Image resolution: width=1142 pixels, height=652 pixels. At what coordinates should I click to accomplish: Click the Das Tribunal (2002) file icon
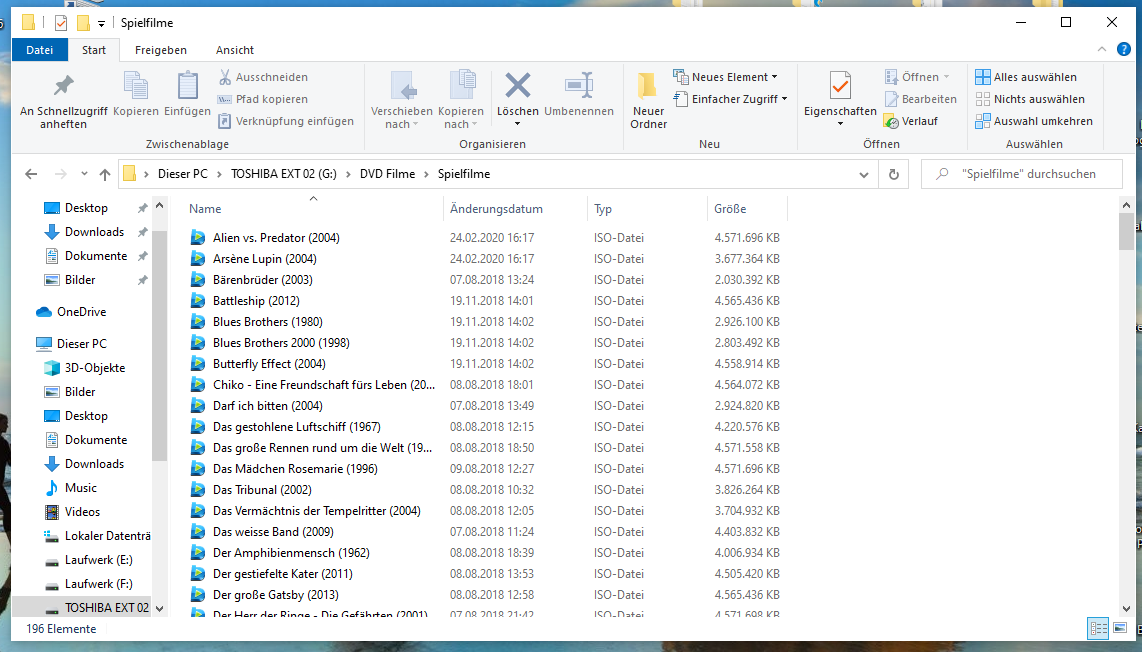click(197, 490)
